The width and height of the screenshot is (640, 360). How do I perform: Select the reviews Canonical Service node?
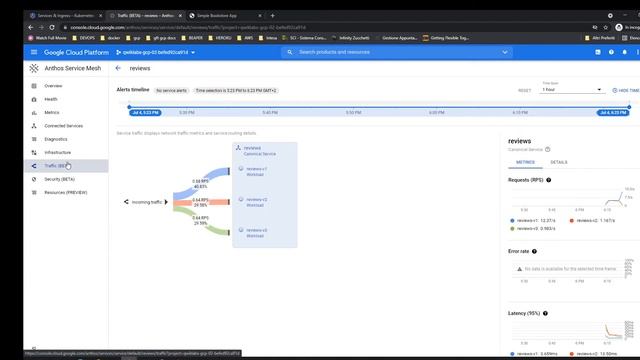pyautogui.click(x=260, y=151)
